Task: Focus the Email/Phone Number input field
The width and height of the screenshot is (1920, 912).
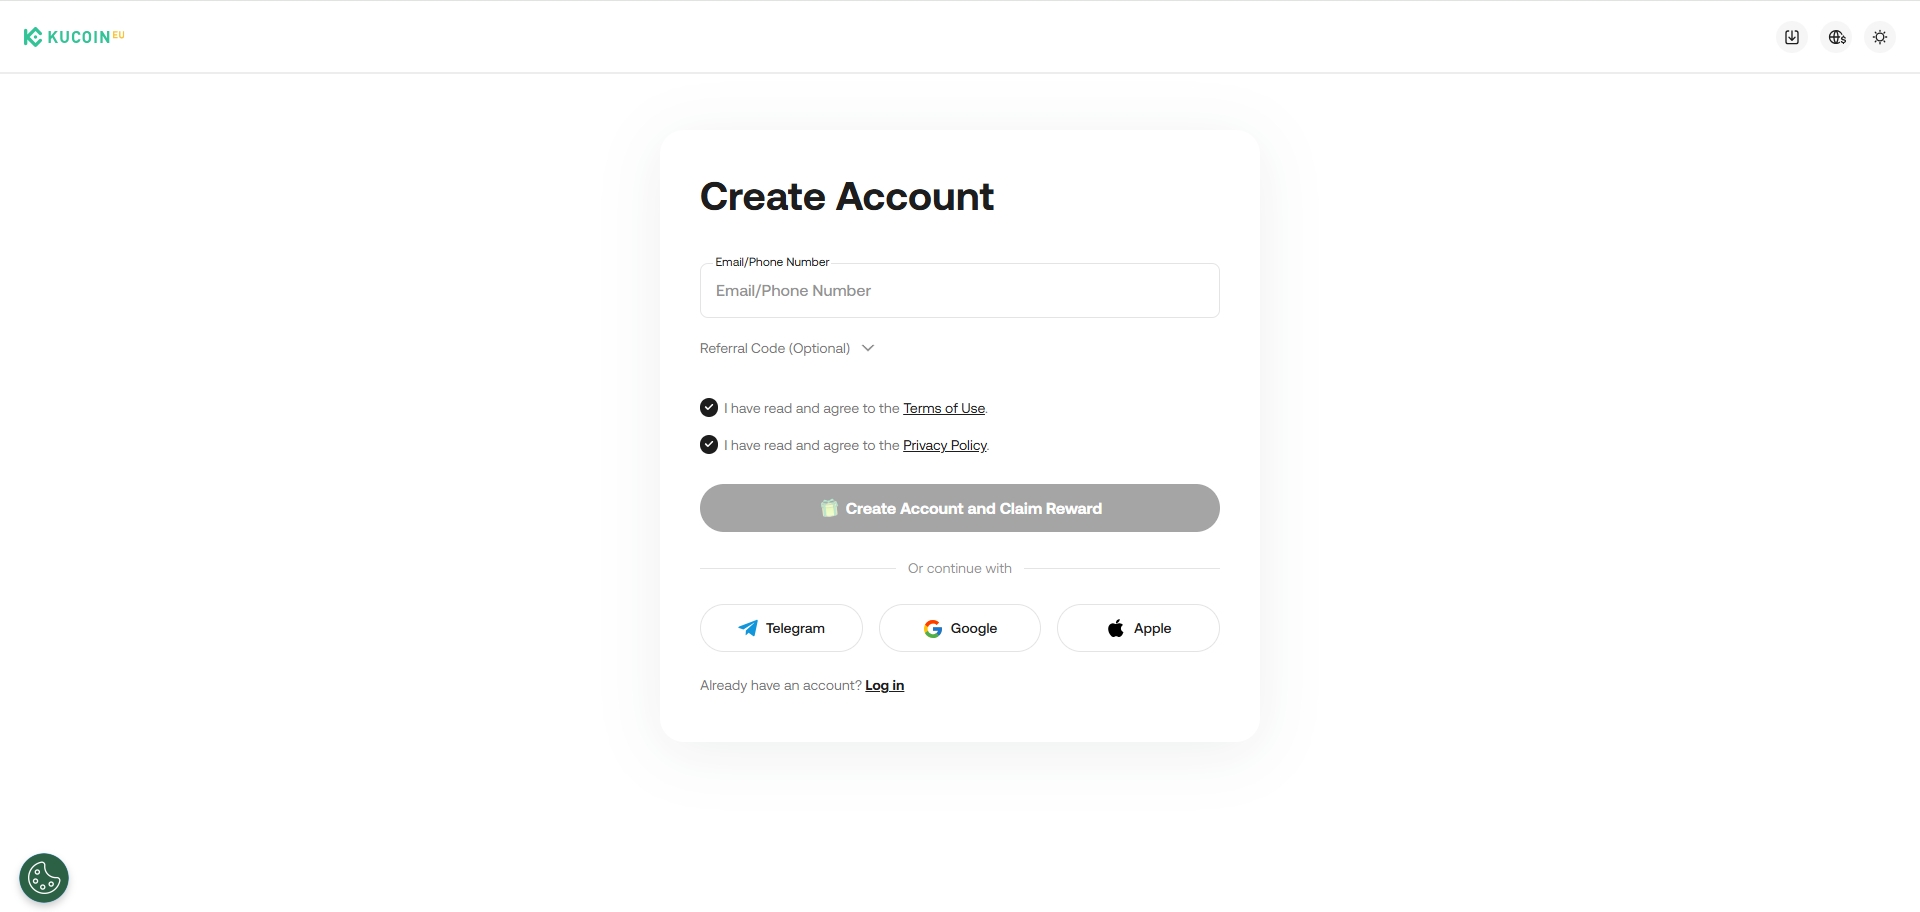Action: (x=959, y=291)
